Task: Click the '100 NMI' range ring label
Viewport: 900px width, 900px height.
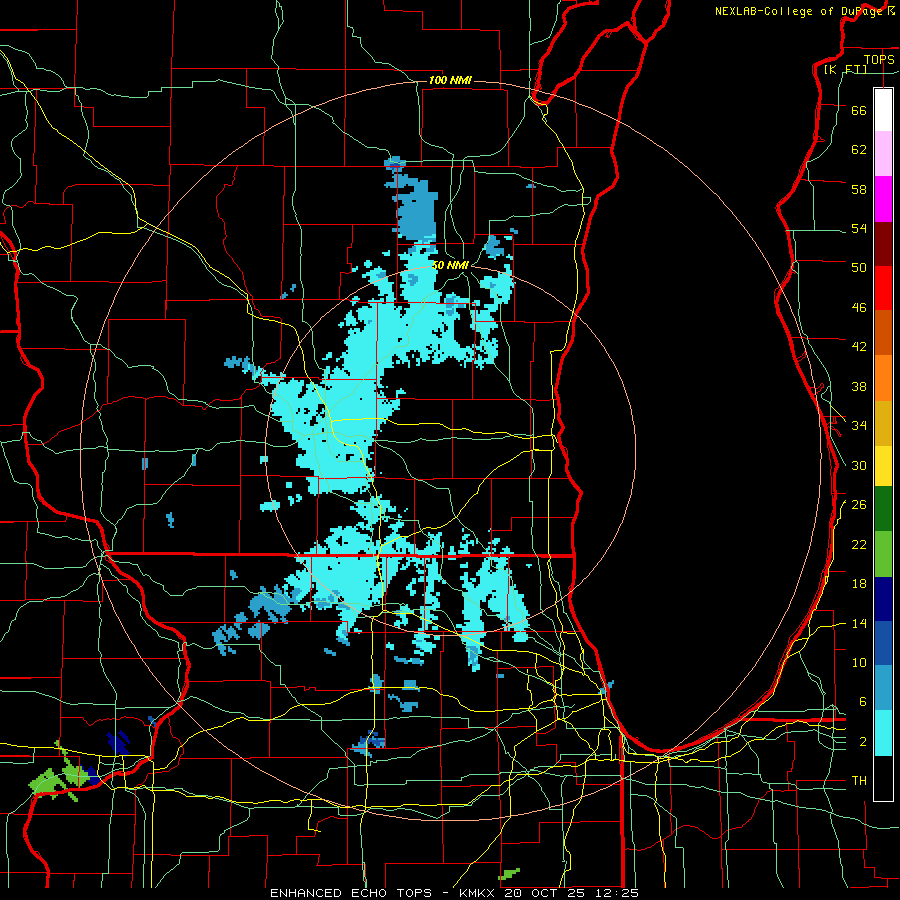Action: [x=450, y=80]
